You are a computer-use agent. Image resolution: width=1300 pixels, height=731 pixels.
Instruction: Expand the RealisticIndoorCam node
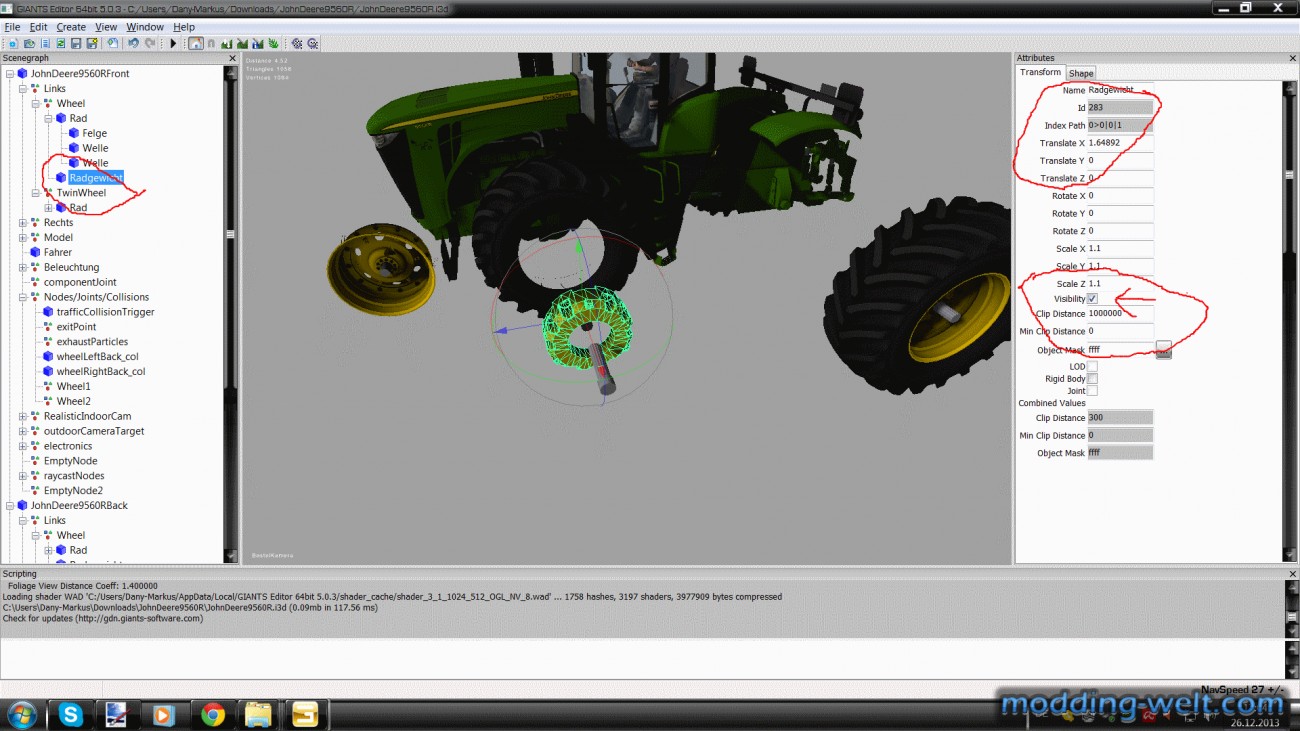coord(22,416)
